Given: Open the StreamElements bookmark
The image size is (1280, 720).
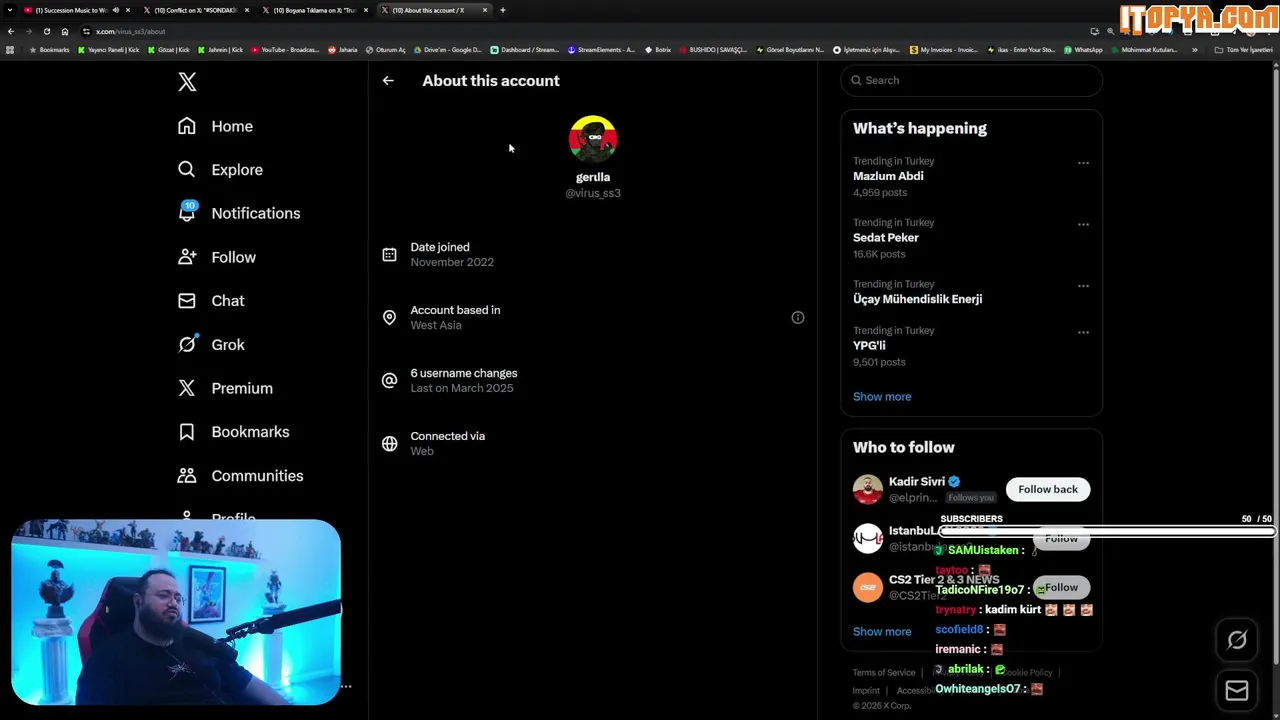Looking at the screenshot, I should pos(601,50).
